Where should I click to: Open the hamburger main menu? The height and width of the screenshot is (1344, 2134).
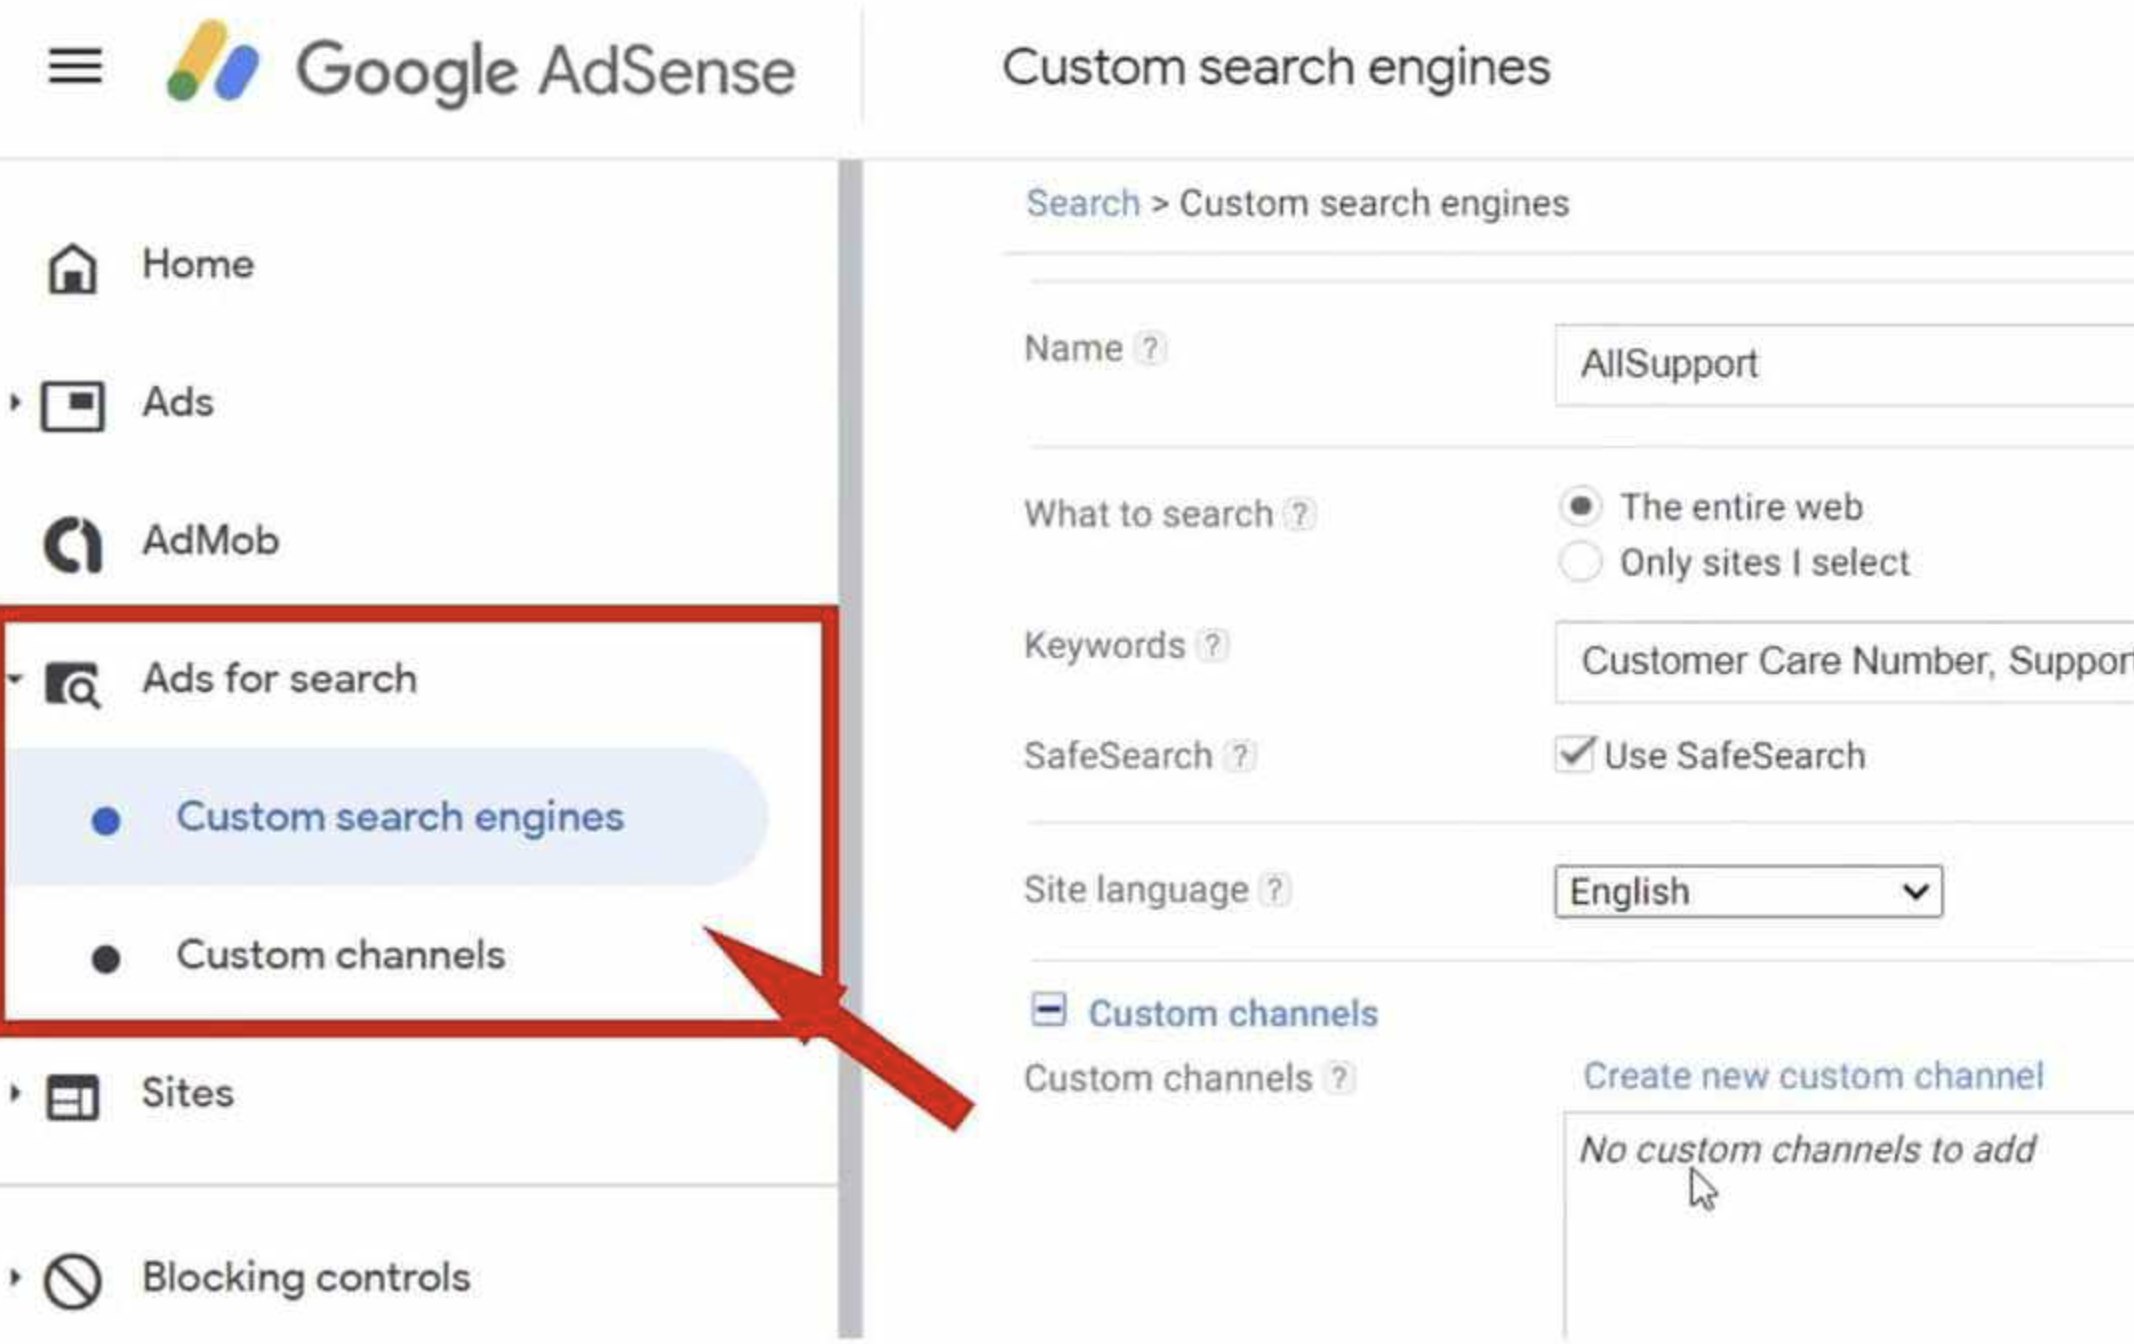coord(75,67)
